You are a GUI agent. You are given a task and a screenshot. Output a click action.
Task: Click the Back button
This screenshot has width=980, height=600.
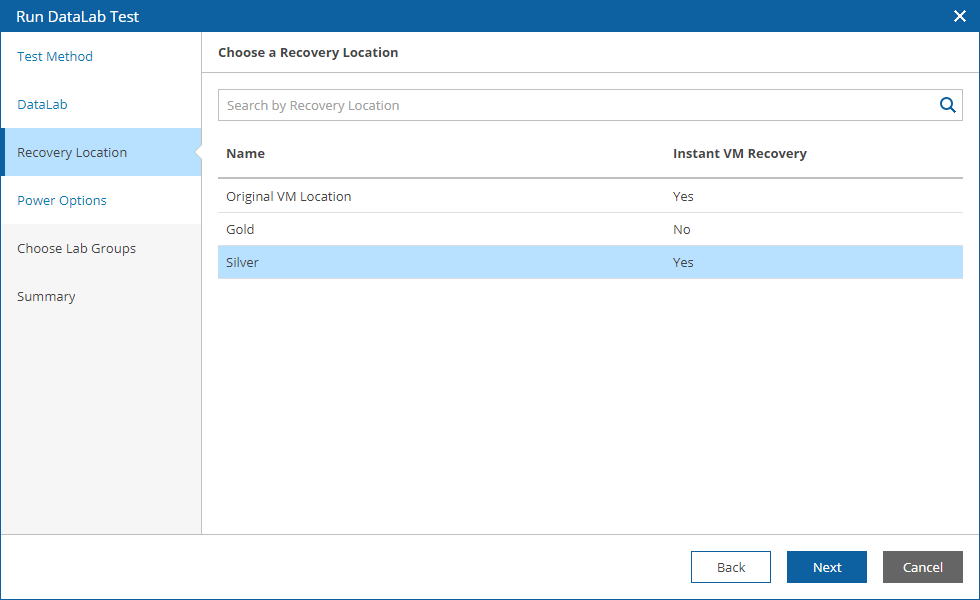coord(731,567)
